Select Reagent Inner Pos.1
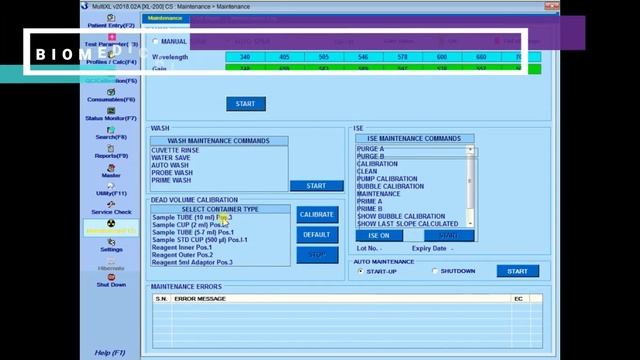640x360 pixels. 182,247
